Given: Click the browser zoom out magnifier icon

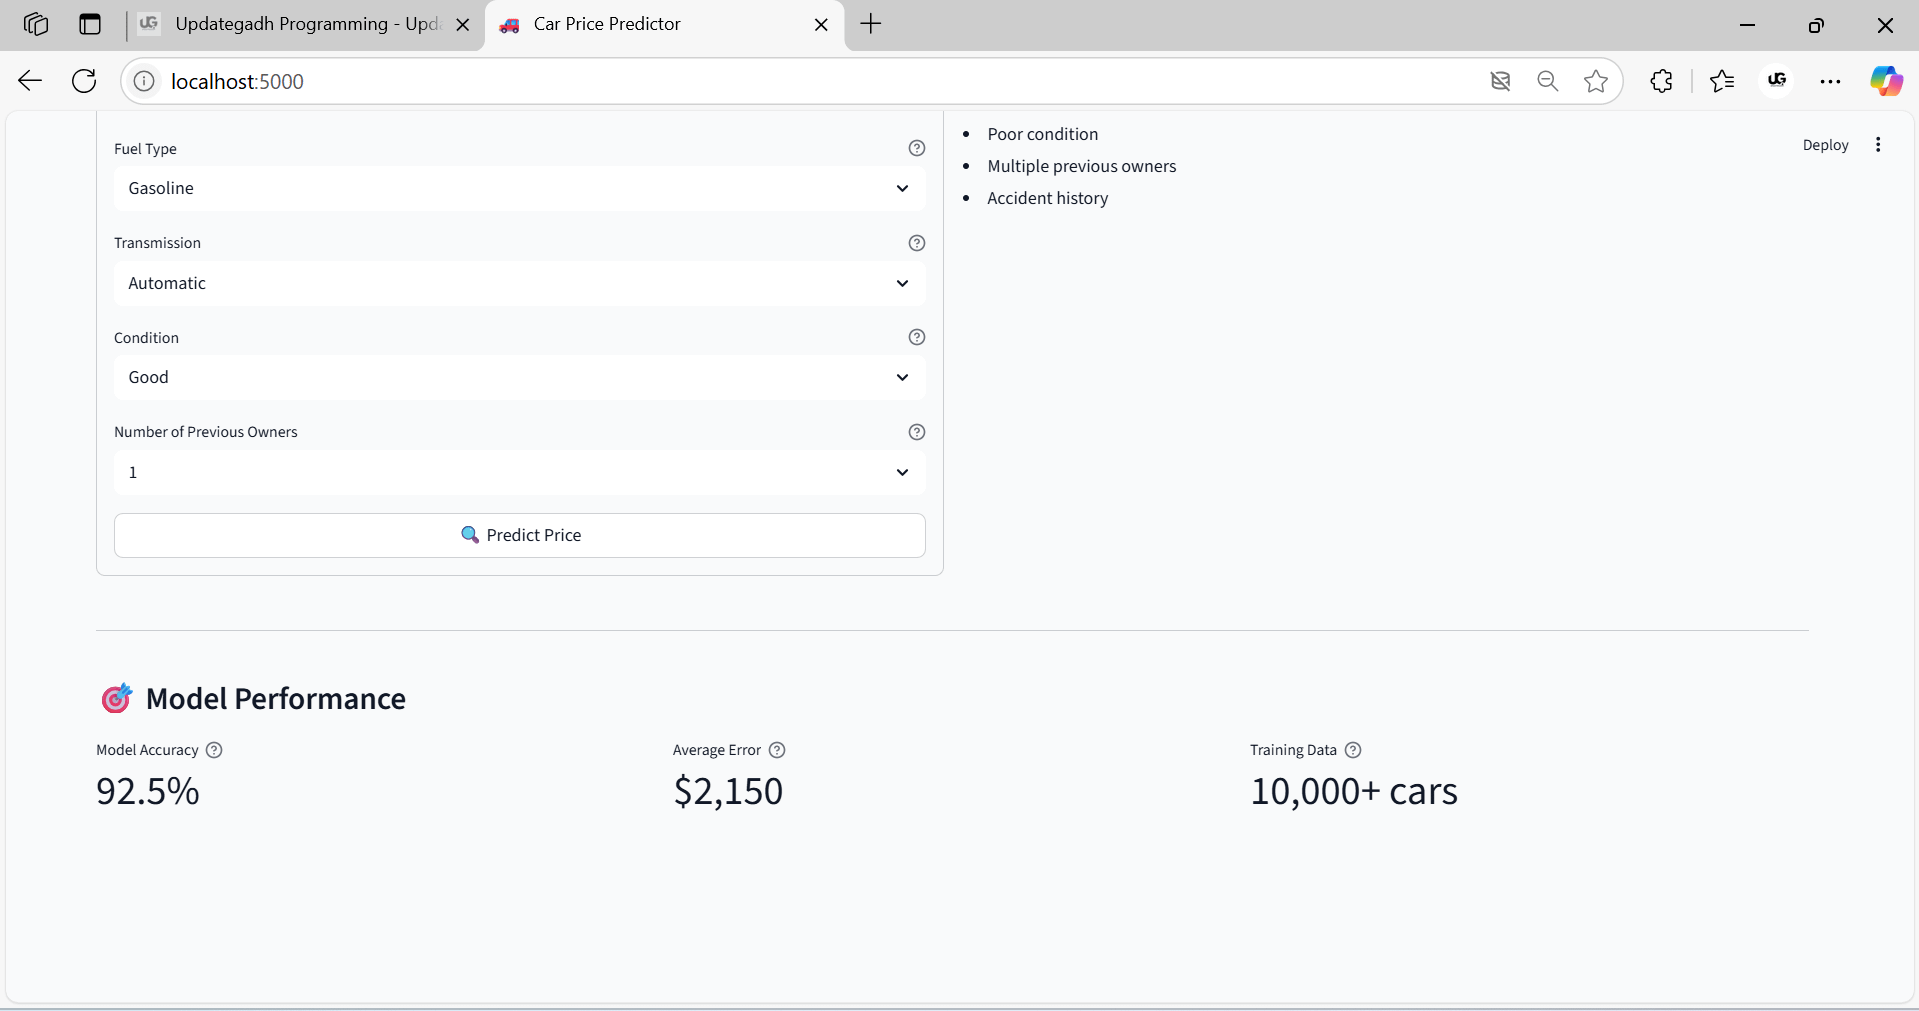Looking at the screenshot, I should point(1548,81).
